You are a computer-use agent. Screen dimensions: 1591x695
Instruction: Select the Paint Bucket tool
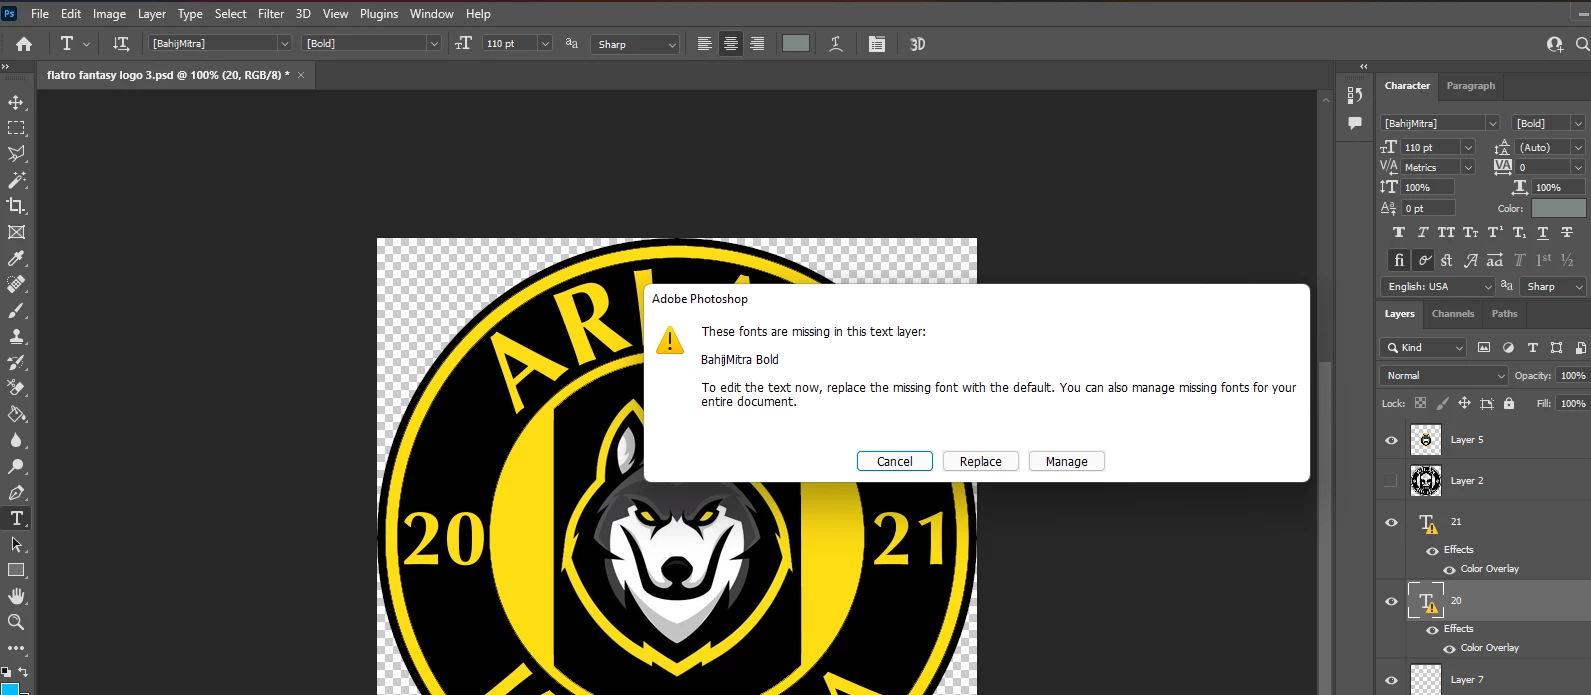coord(16,414)
